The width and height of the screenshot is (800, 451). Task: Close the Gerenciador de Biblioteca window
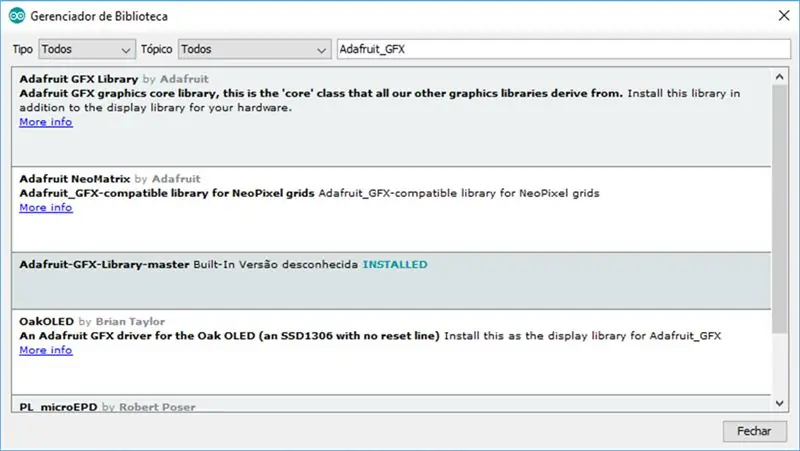[784, 16]
